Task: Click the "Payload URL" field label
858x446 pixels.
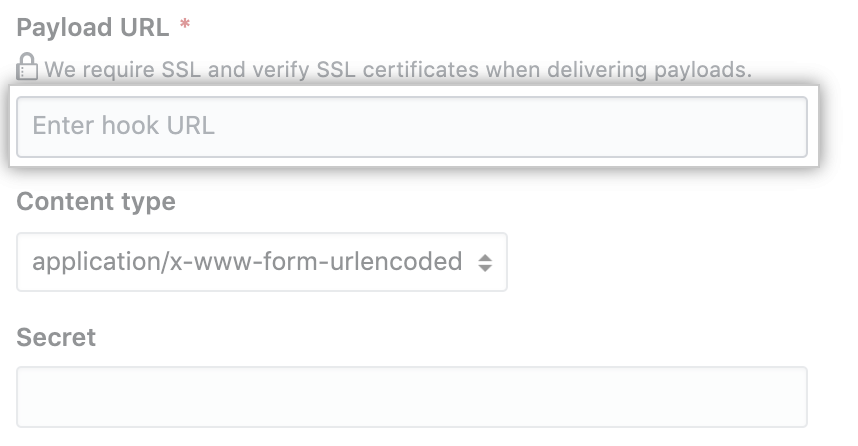Action: (x=93, y=27)
